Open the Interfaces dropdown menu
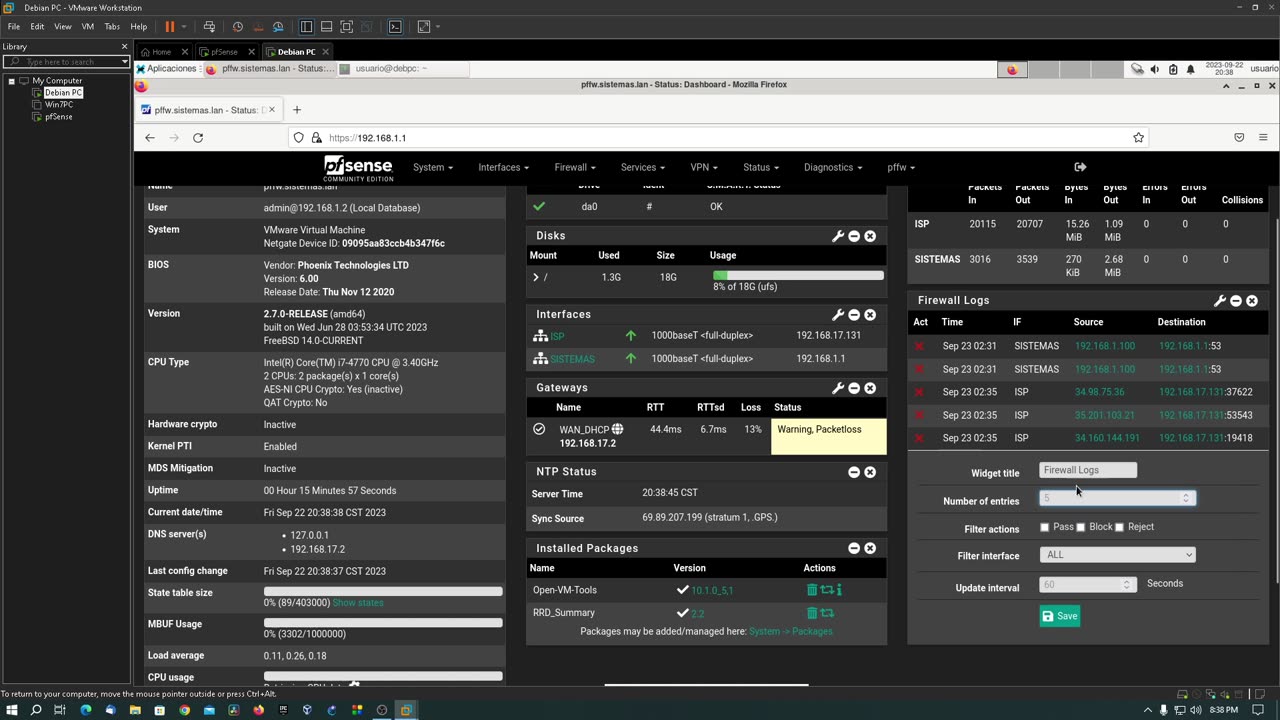The height and width of the screenshot is (720, 1280). point(503,167)
